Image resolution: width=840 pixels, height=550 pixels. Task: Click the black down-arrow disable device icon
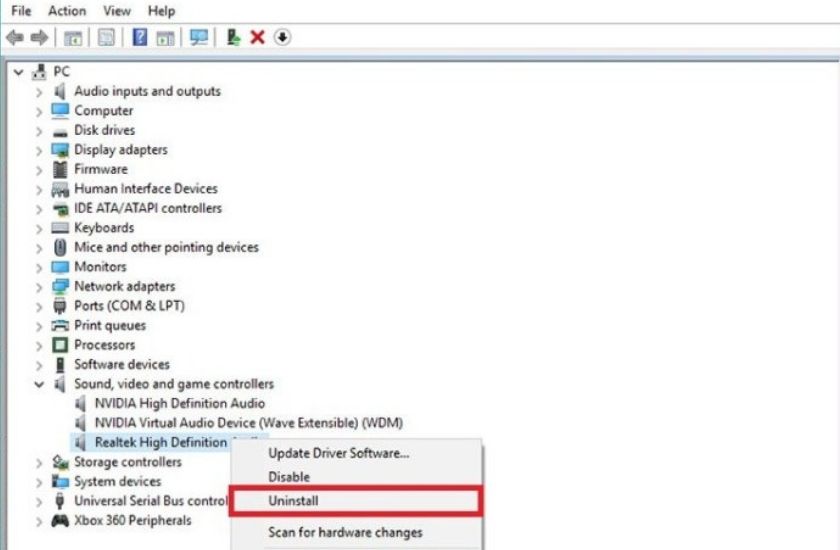click(x=282, y=37)
